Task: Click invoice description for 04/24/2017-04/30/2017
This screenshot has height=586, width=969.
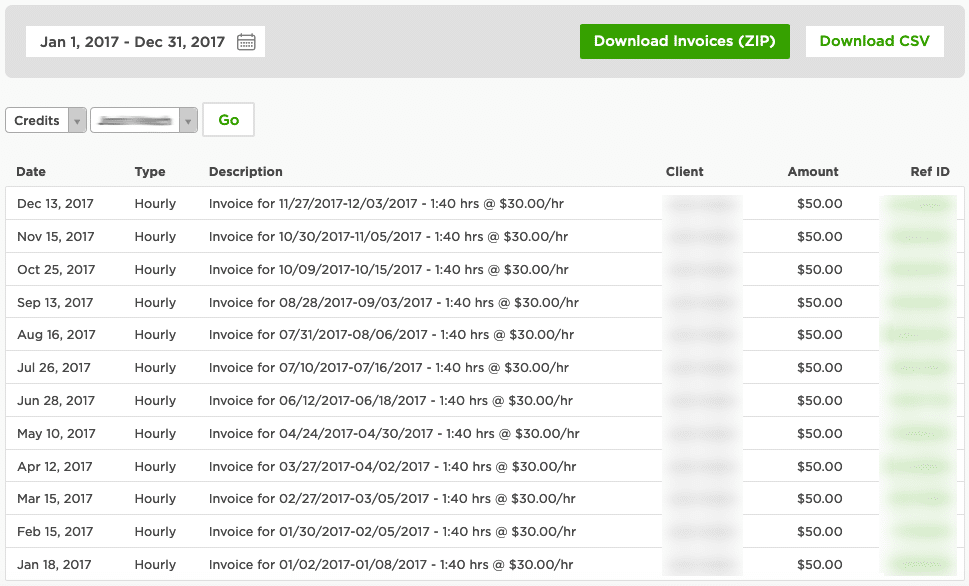Action: pos(394,433)
